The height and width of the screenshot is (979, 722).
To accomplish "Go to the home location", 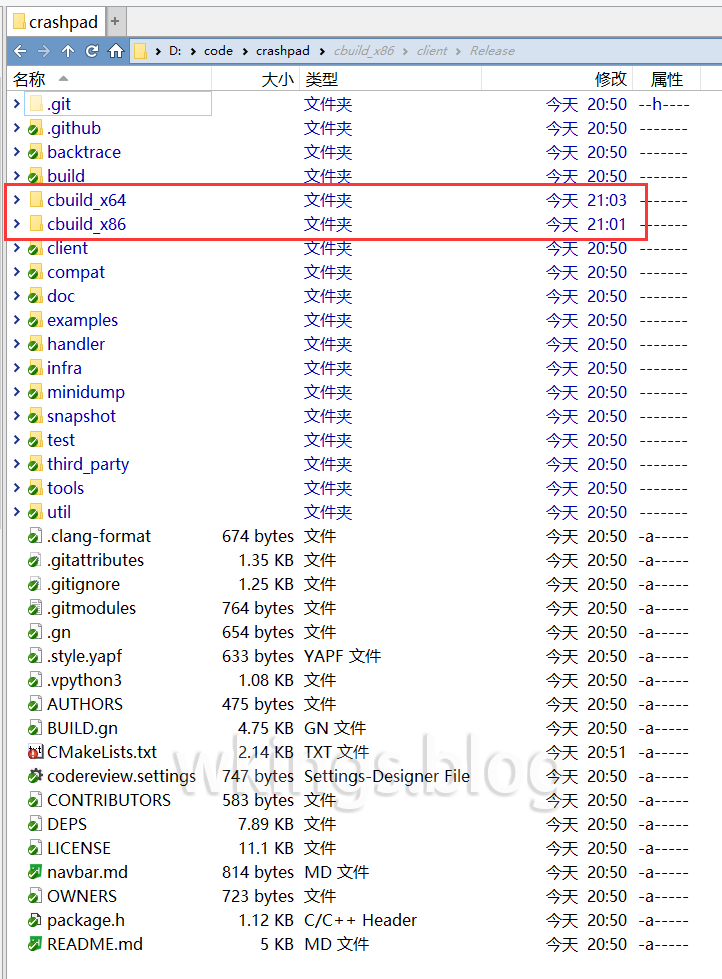I will 116,51.
